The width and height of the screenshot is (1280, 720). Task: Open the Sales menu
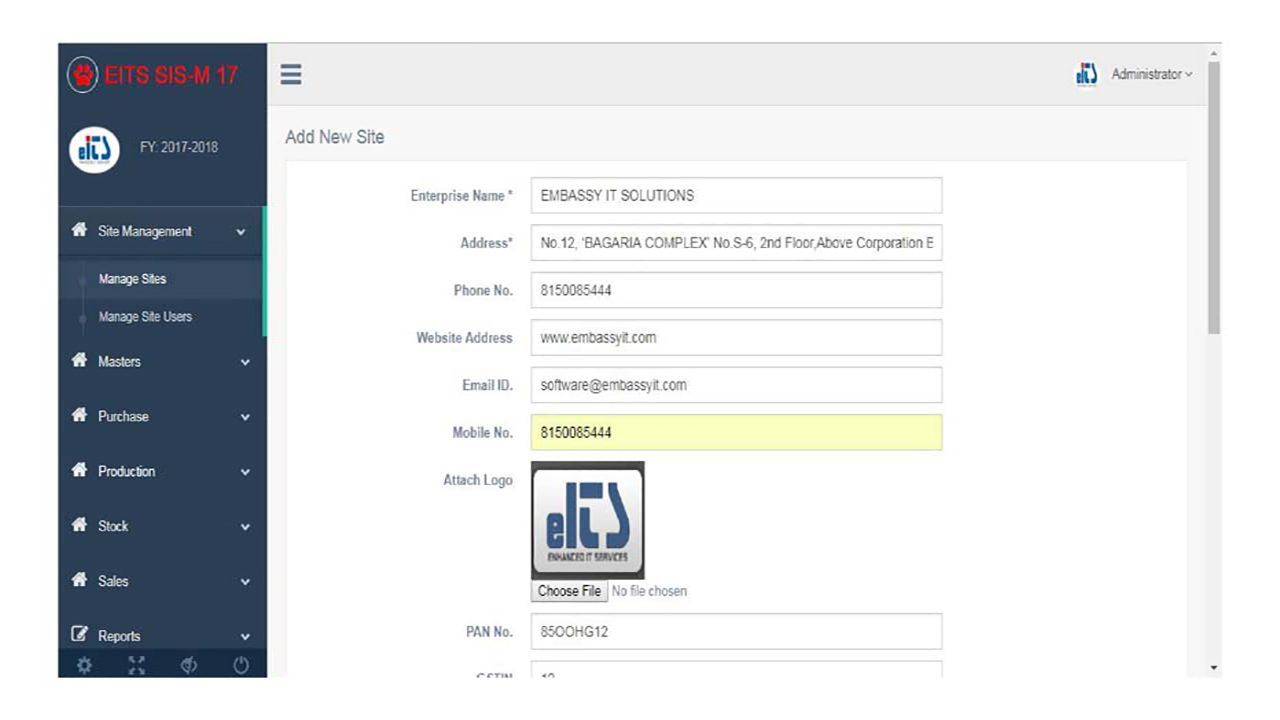[162, 580]
